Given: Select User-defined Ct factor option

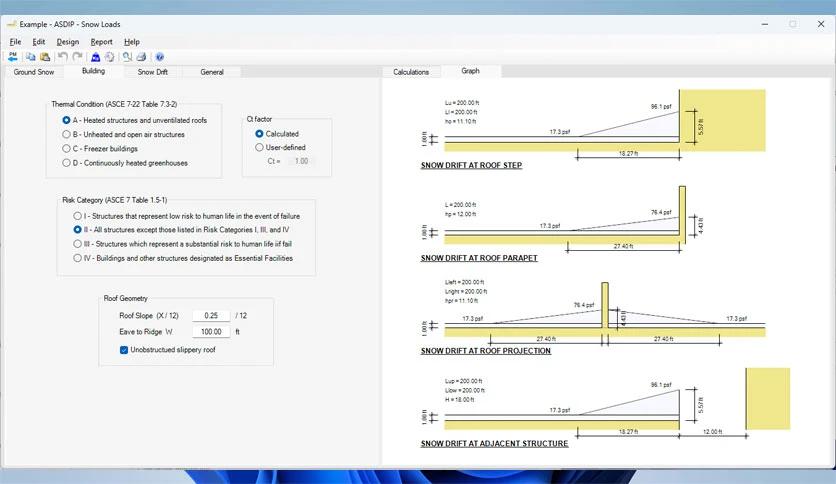Looking at the screenshot, I should [x=260, y=147].
